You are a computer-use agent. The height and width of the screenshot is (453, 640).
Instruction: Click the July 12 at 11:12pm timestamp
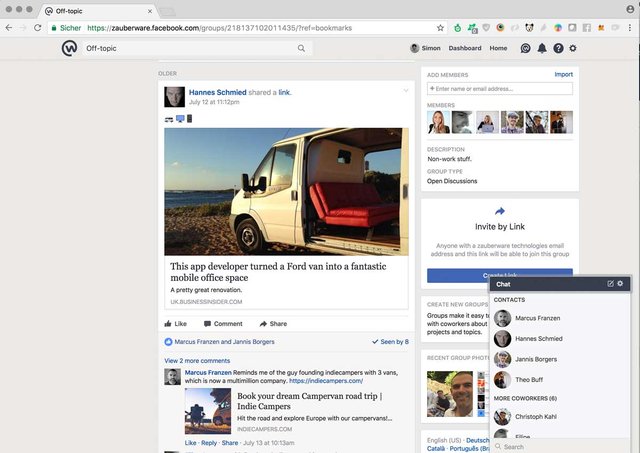point(214,102)
